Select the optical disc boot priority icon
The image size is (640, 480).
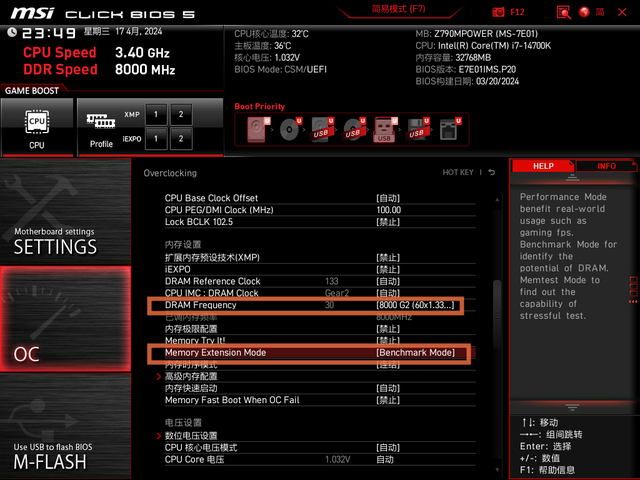point(291,129)
